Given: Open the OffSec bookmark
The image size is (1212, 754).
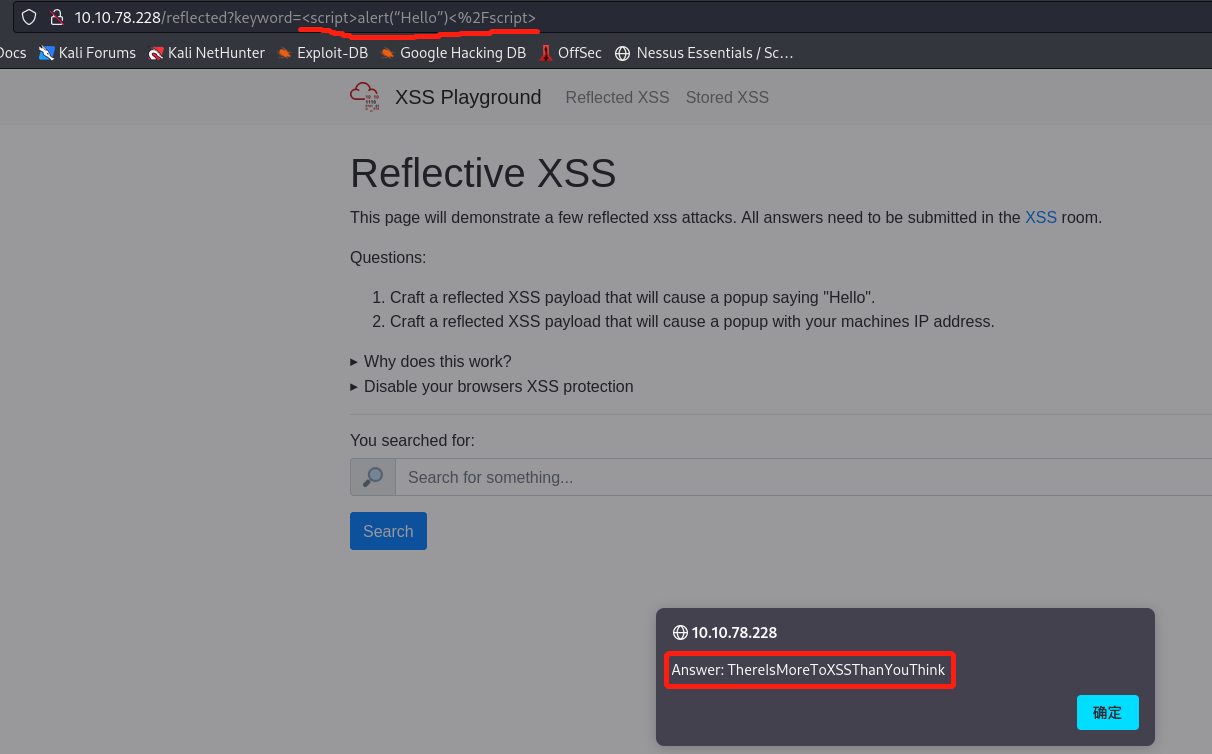Looking at the screenshot, I should point(570,53).
